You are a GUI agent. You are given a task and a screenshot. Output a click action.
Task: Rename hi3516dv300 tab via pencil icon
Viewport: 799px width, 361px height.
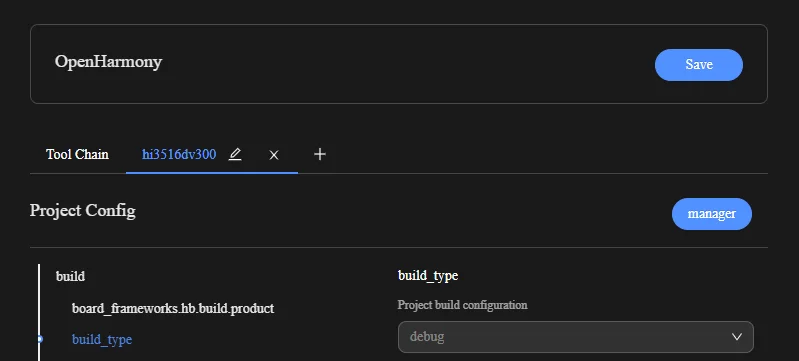tap(235, 154)
